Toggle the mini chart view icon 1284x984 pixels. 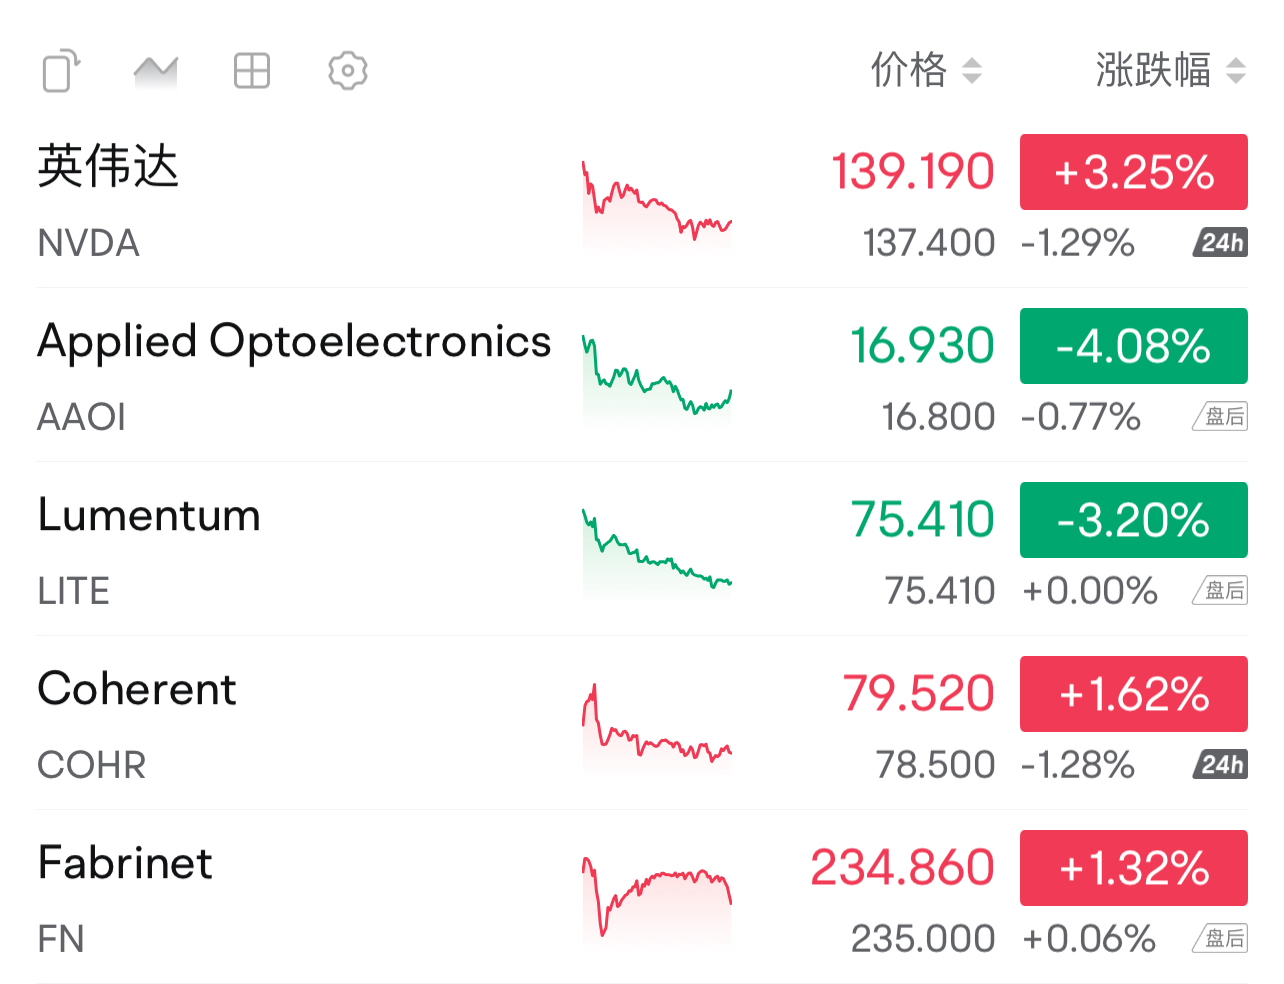point(155,72)
